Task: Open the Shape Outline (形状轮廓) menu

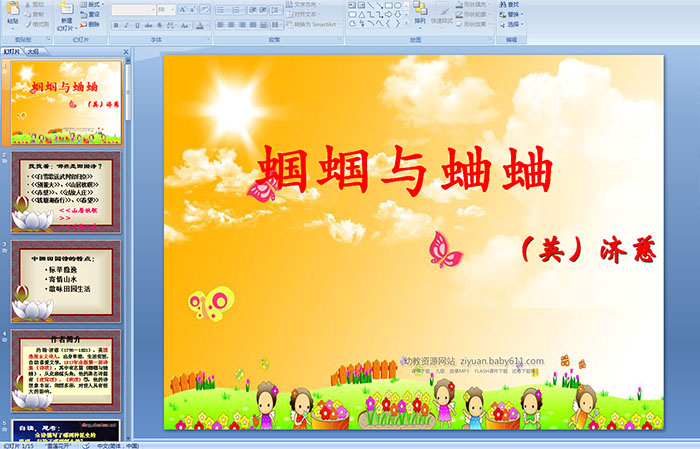Action: [x=473, y=14]
